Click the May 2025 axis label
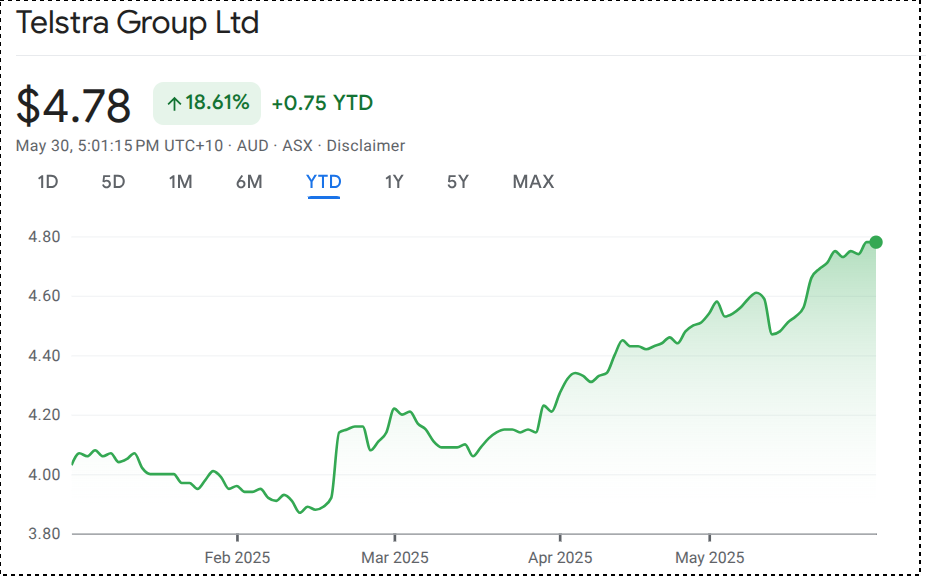This screenshot has height=576, width=926. click(709, 557)
